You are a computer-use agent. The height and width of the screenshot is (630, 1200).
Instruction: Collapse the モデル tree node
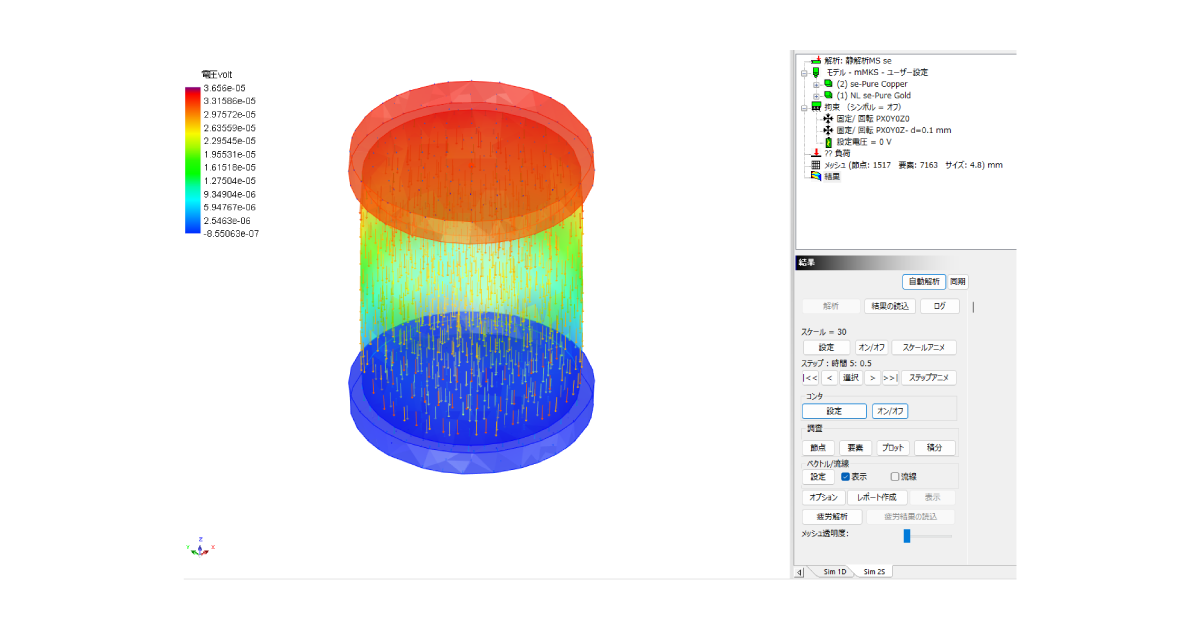pos(803,73)
